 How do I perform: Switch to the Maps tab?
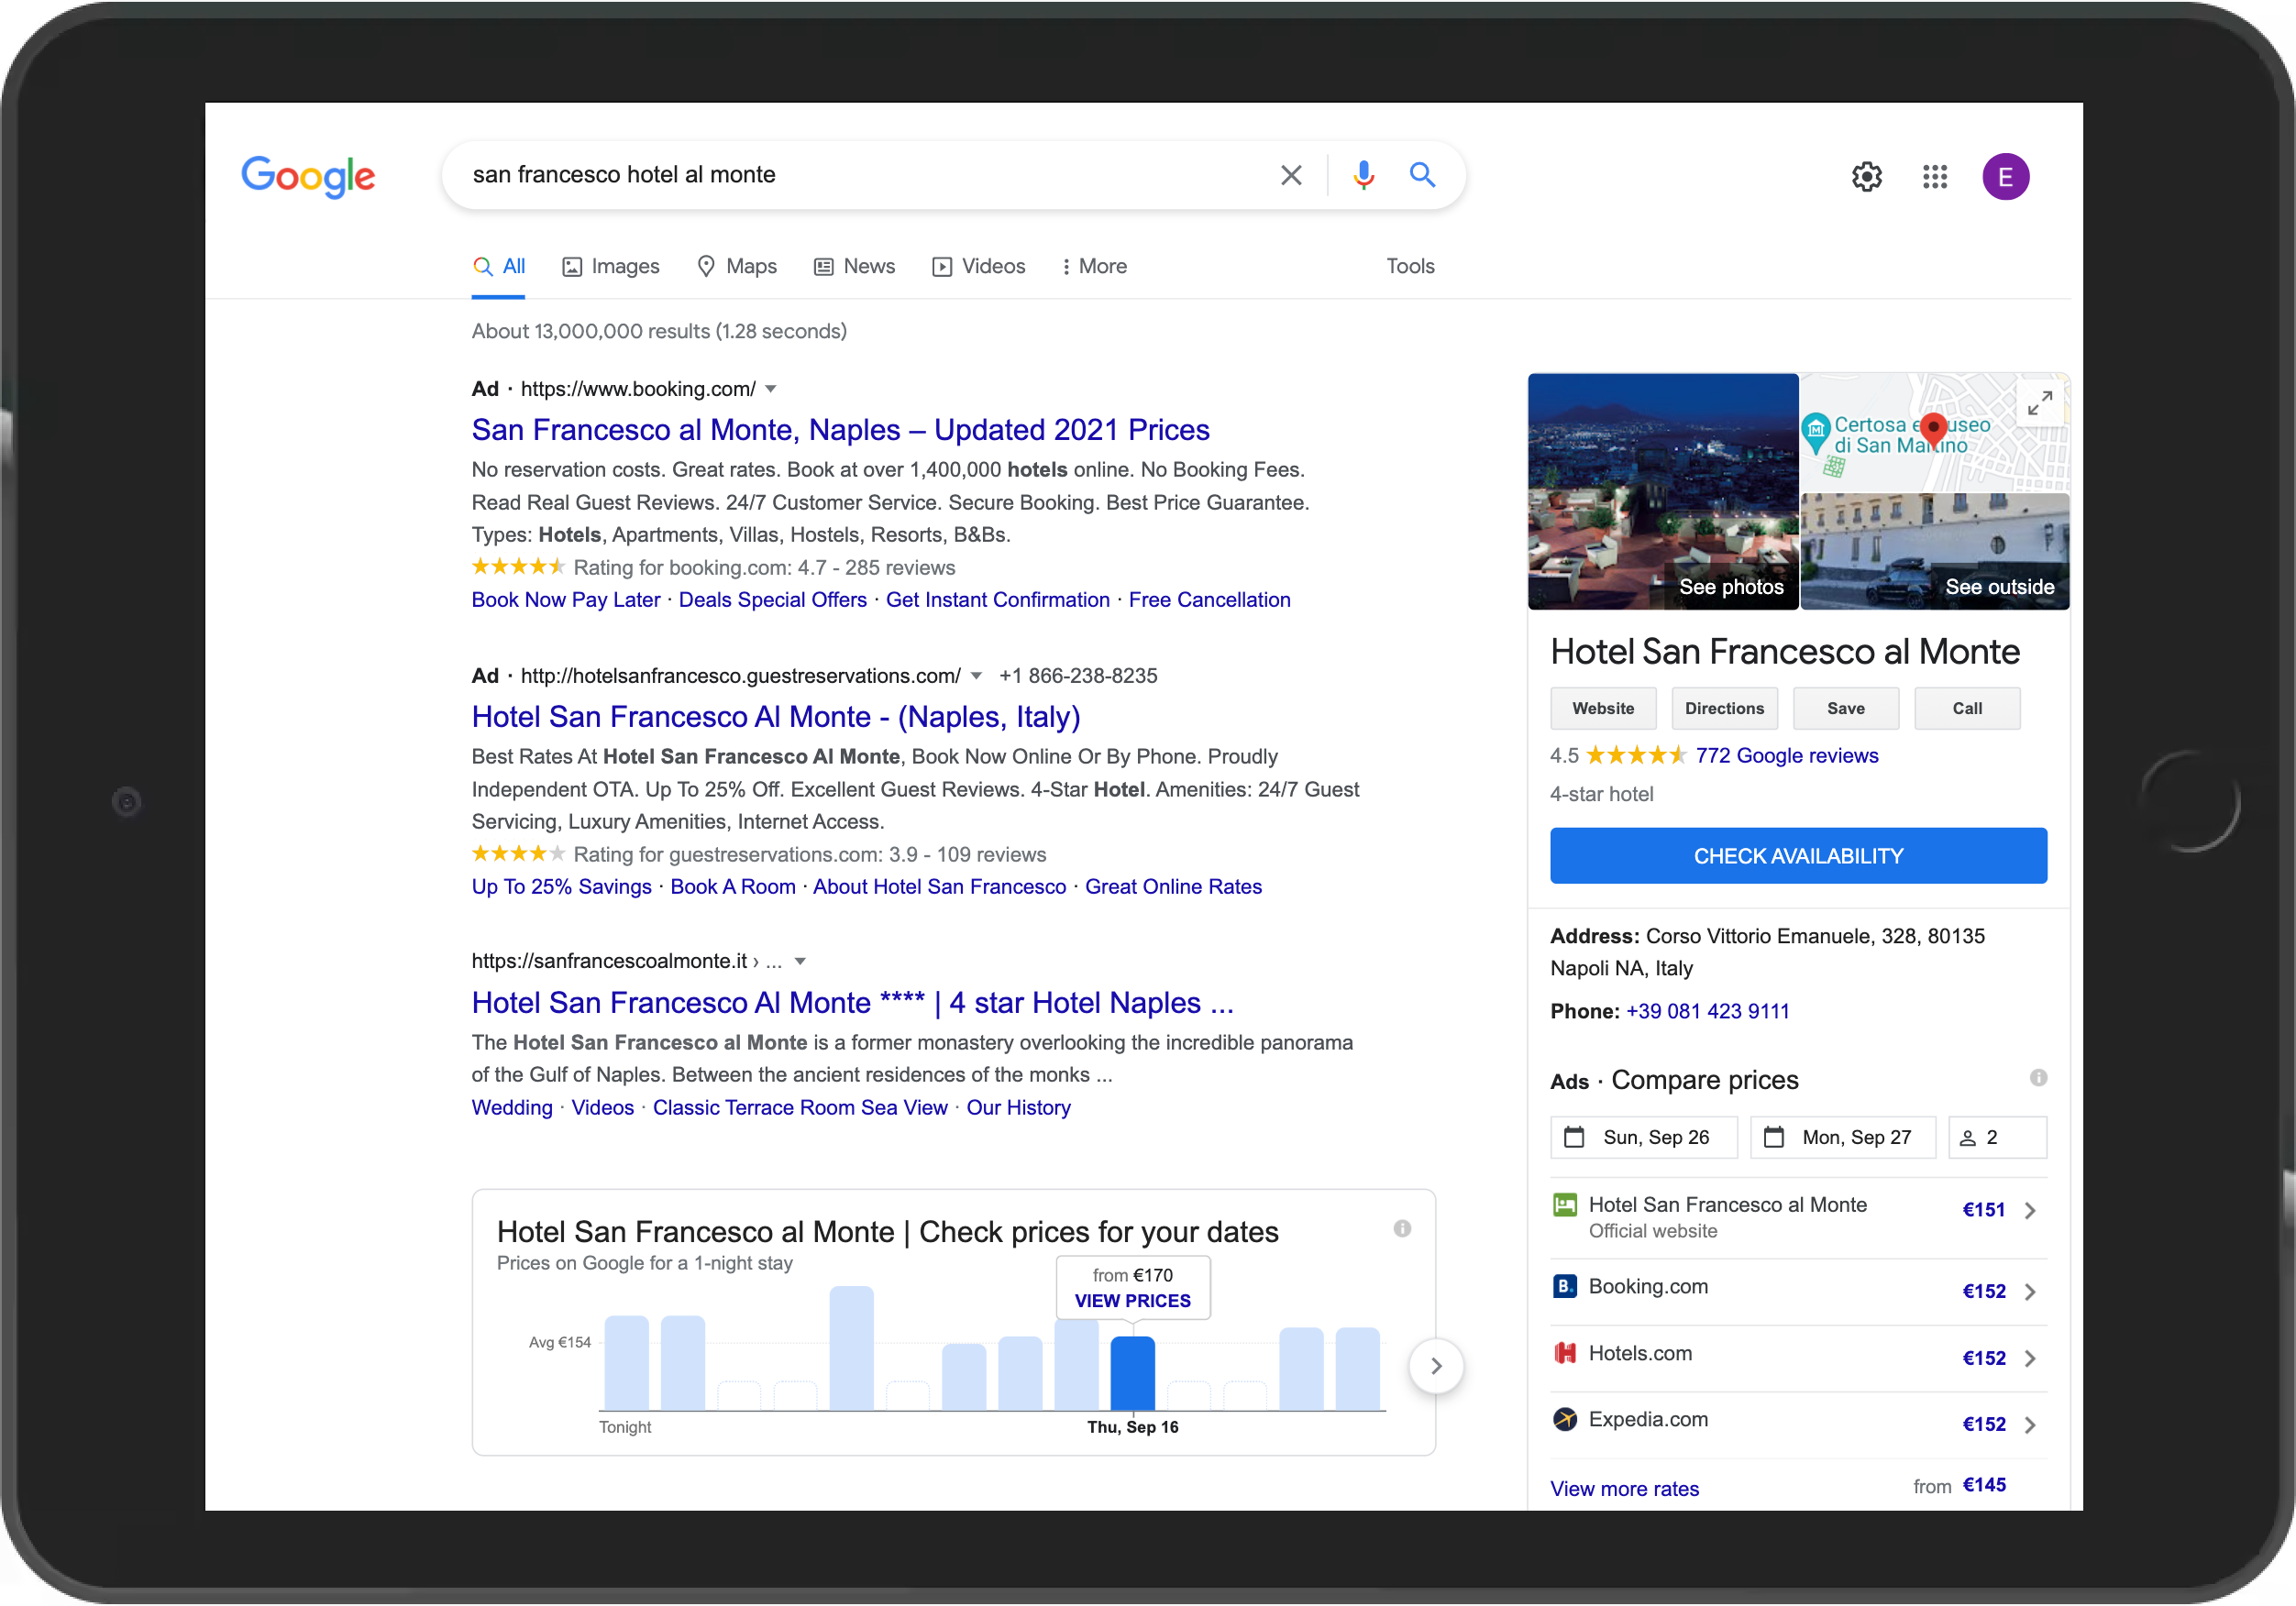pyautogui.click(x=736, y=266)
